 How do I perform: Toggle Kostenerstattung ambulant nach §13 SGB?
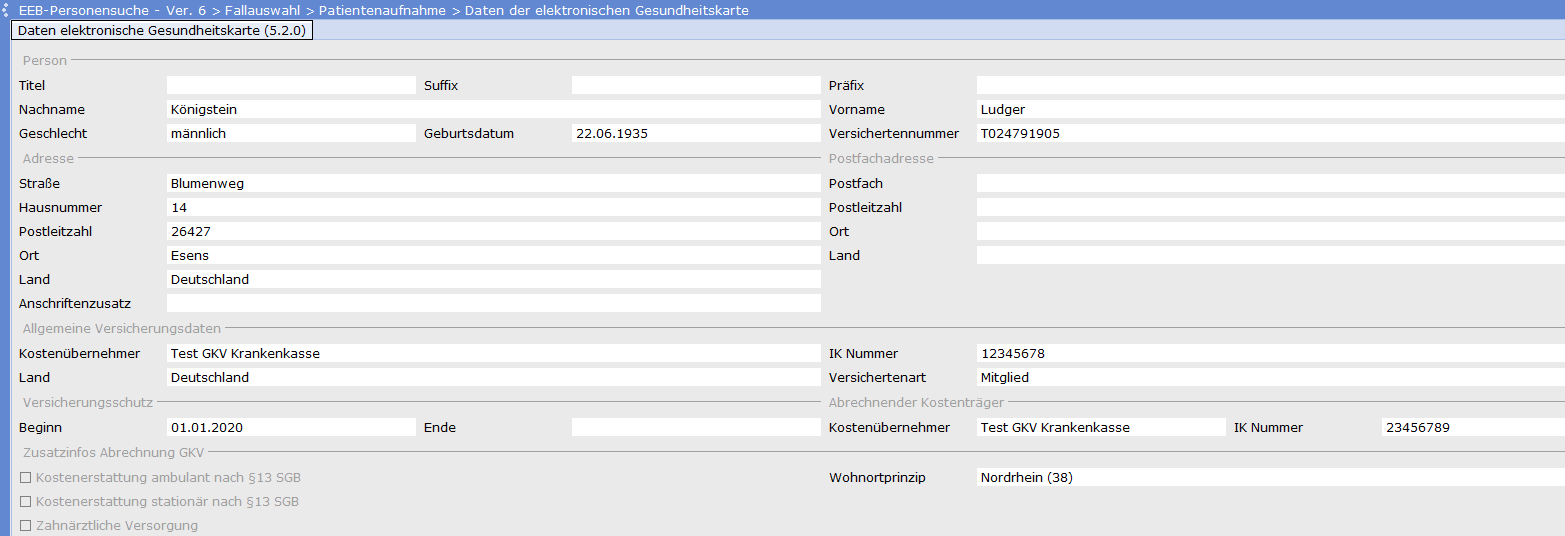click(26, 478)
